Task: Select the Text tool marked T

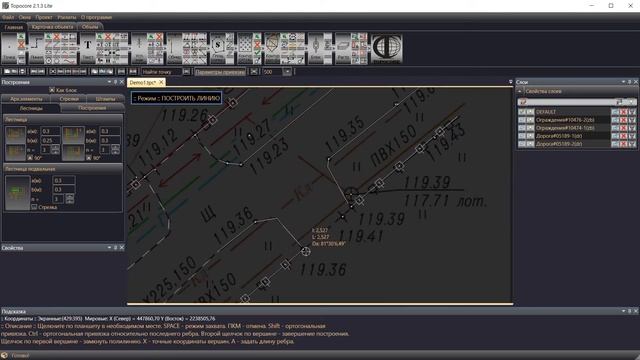Action: tap(87, 48)
